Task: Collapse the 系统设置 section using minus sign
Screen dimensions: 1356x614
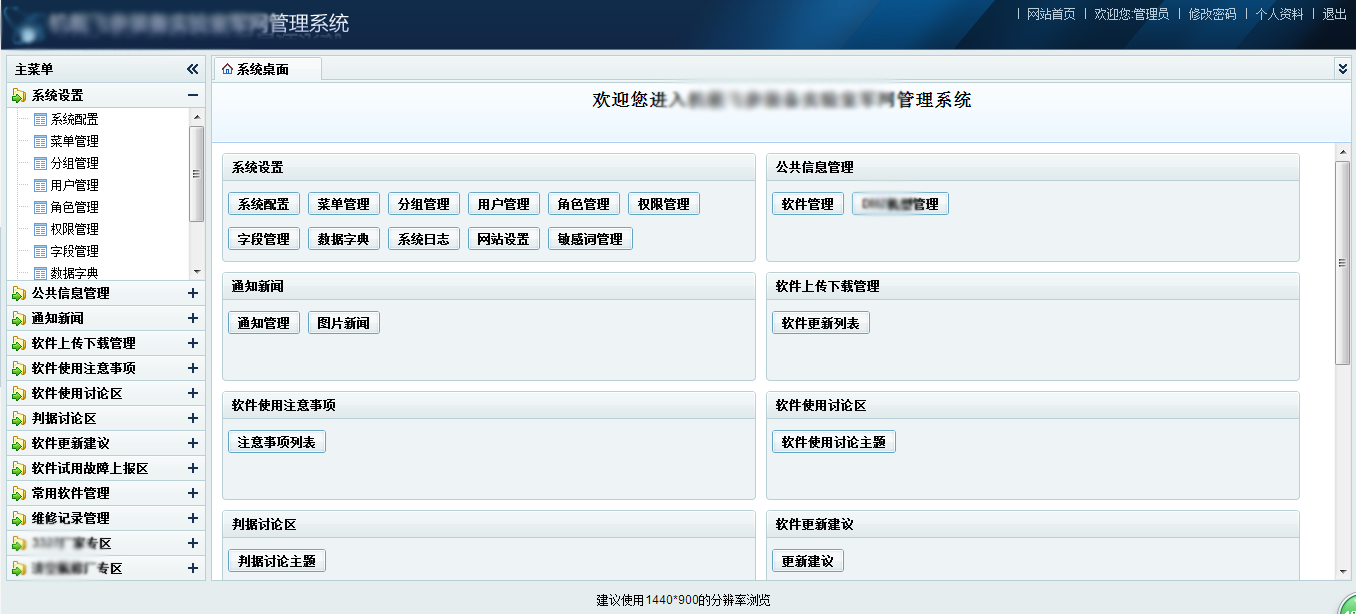Action: click(193, 95)
